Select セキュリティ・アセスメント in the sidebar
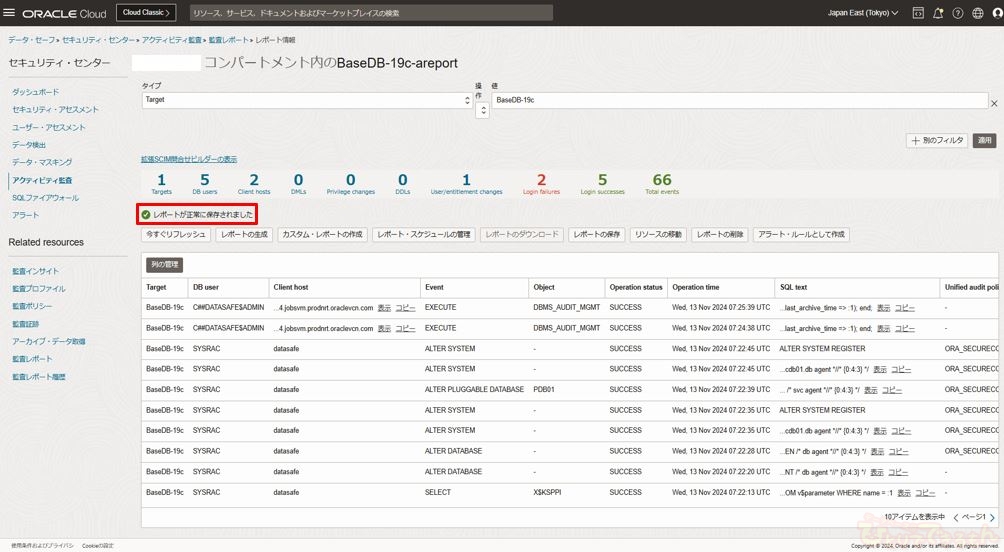Screen dimensions: 1004x552 coord(55,110)
